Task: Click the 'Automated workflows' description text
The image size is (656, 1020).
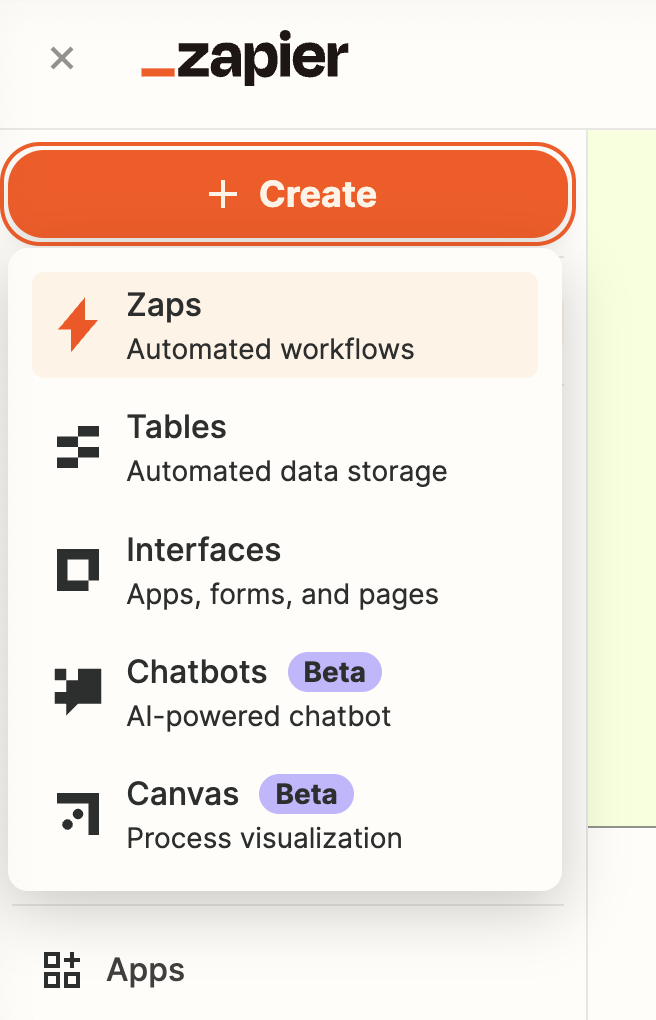Action: pyautogui.click(x=270, y=349)
